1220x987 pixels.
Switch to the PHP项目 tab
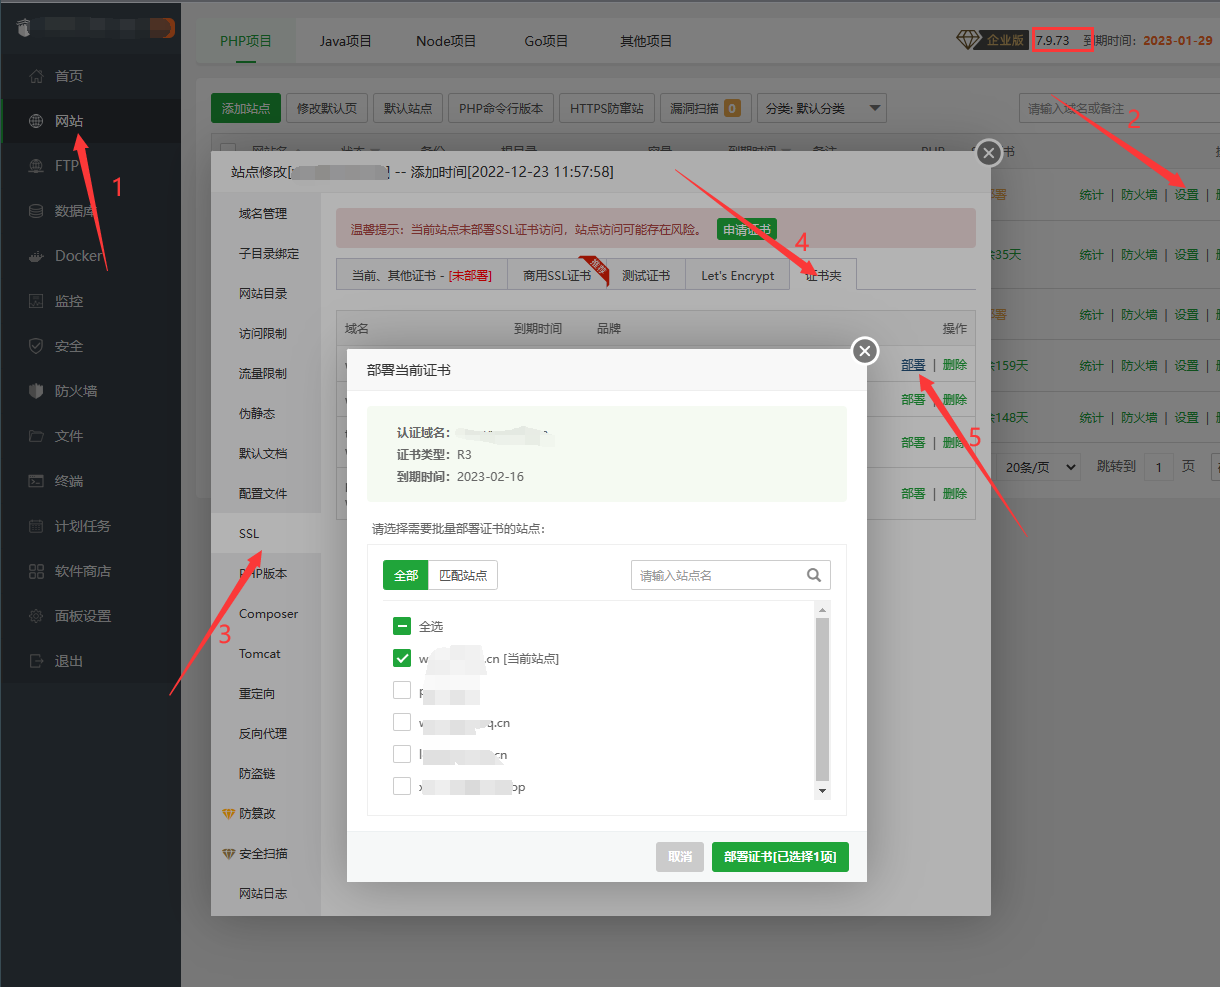(x=246, y=41)
